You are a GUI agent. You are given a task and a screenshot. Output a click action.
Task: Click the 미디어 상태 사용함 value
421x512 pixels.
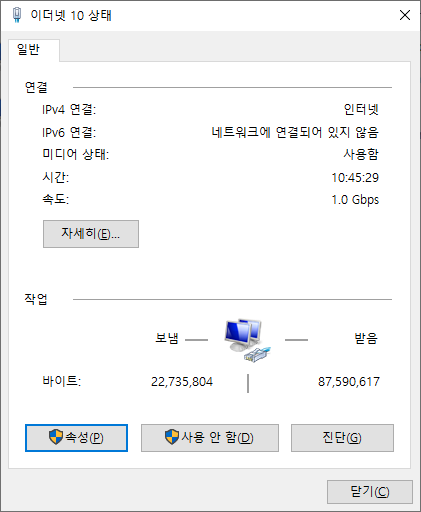click(x=361, y=154)
